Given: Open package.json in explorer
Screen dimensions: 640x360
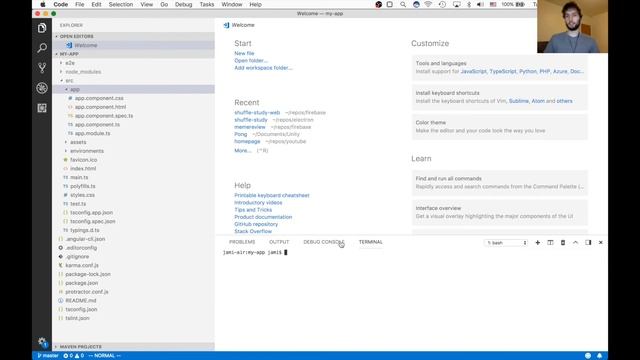Looking at the screenshot, I should point(81,283).
